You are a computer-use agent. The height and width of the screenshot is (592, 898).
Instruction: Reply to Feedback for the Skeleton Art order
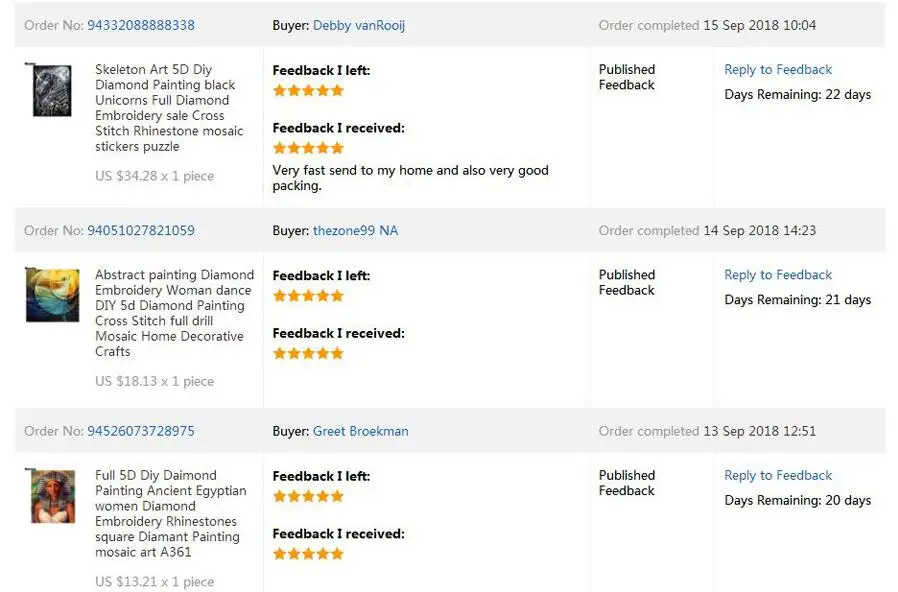778,70
